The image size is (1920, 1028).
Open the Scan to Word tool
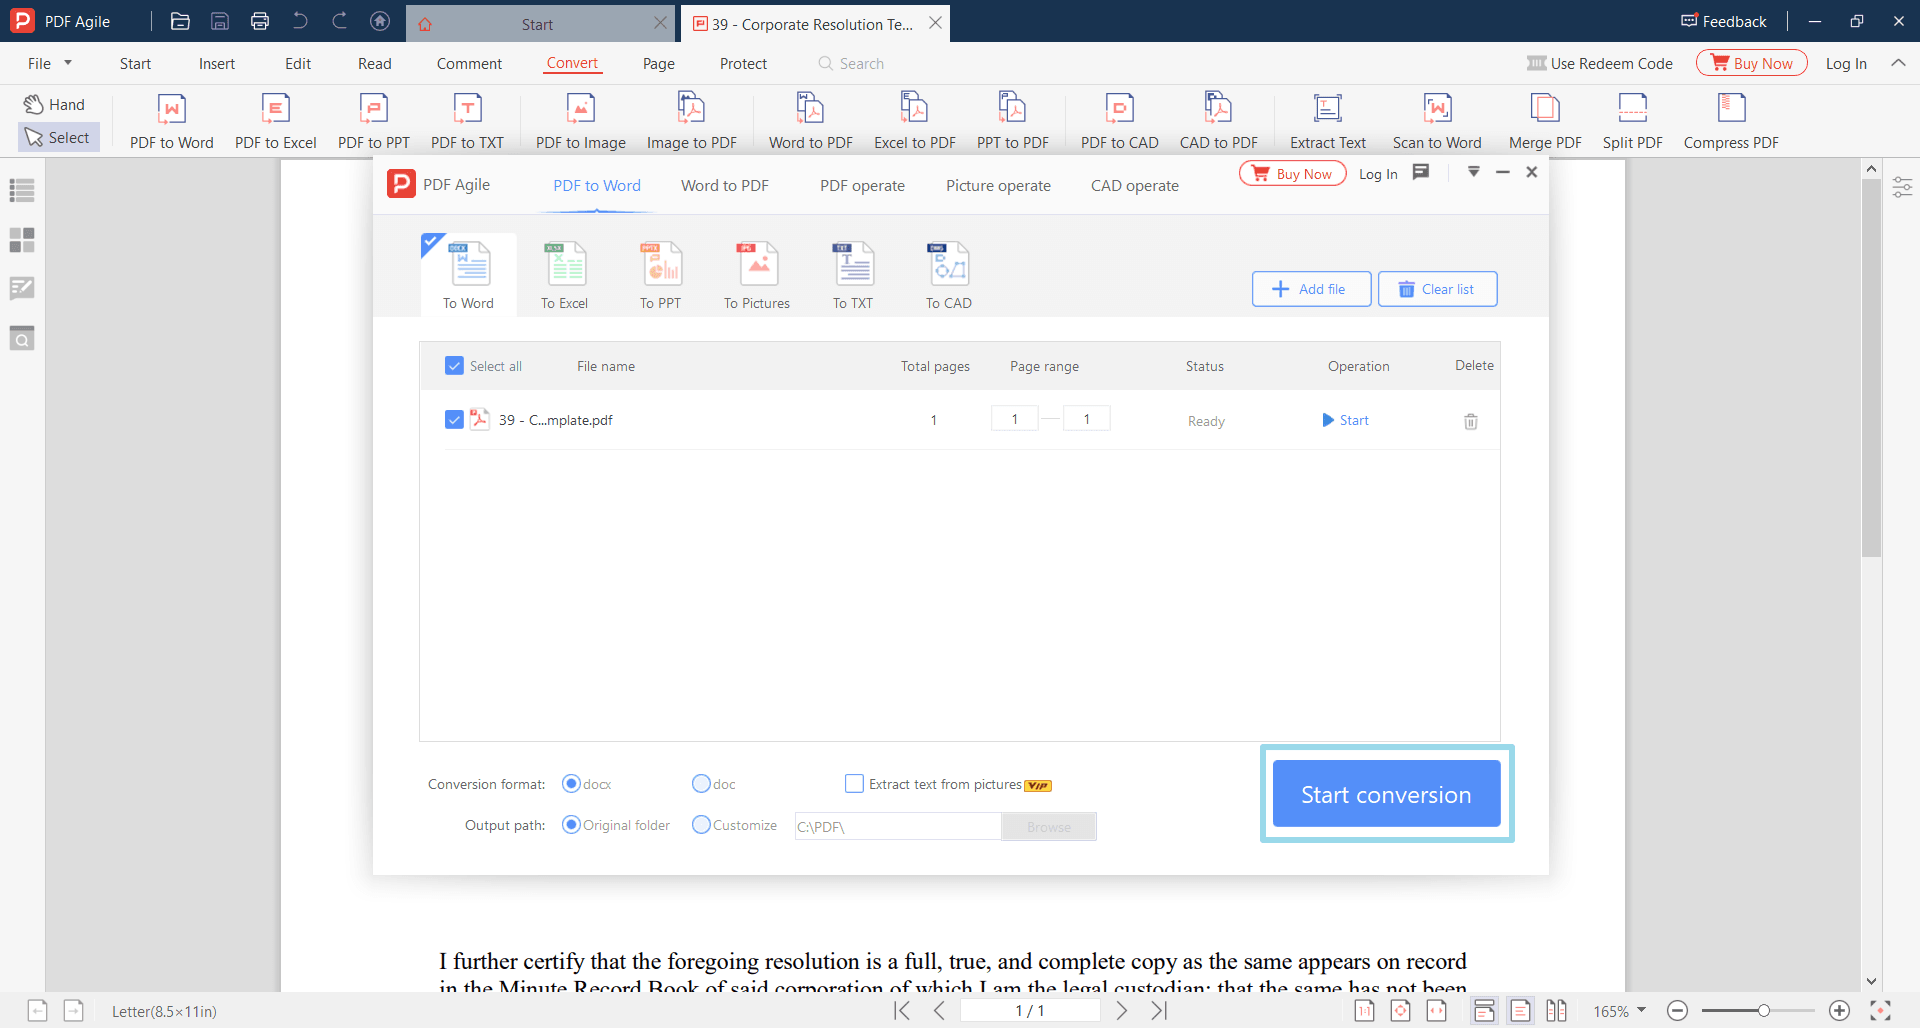click(x=1437, y=121)
